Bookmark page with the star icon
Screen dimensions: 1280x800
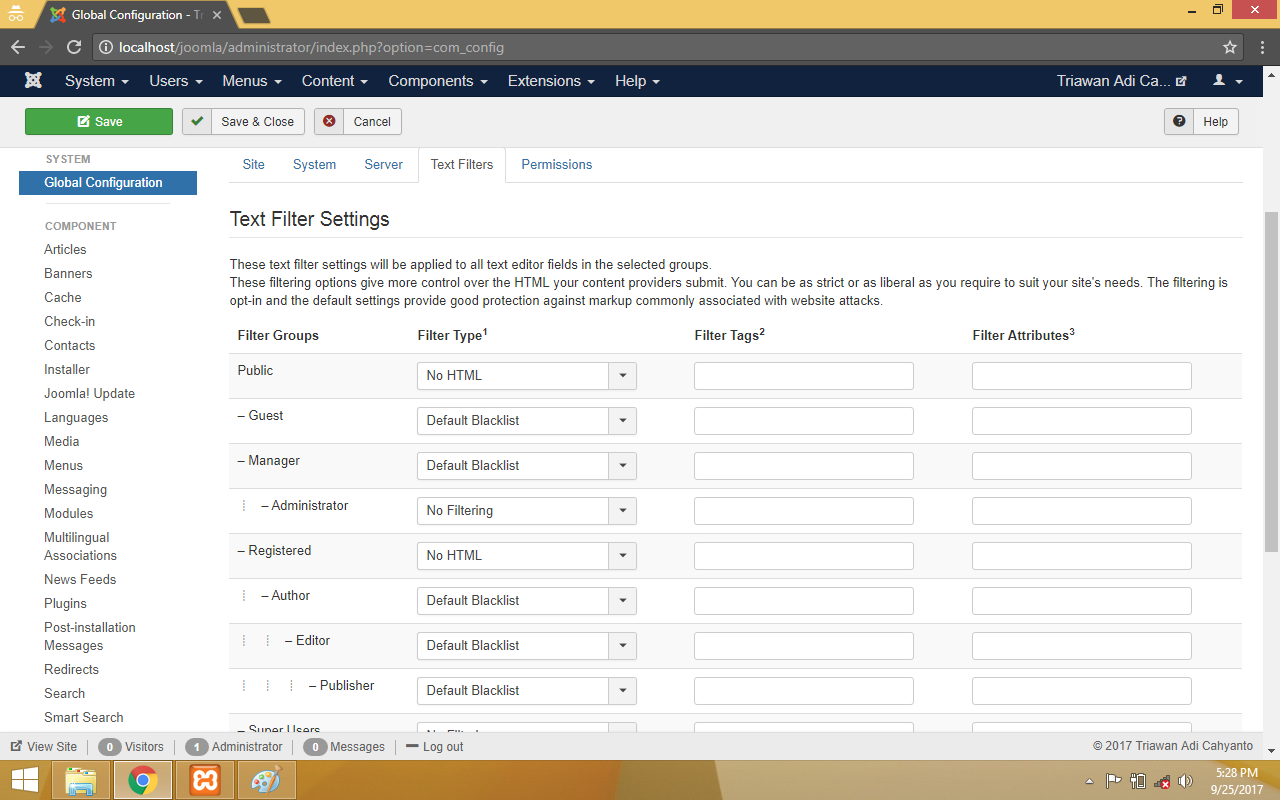click(1230, 47)
